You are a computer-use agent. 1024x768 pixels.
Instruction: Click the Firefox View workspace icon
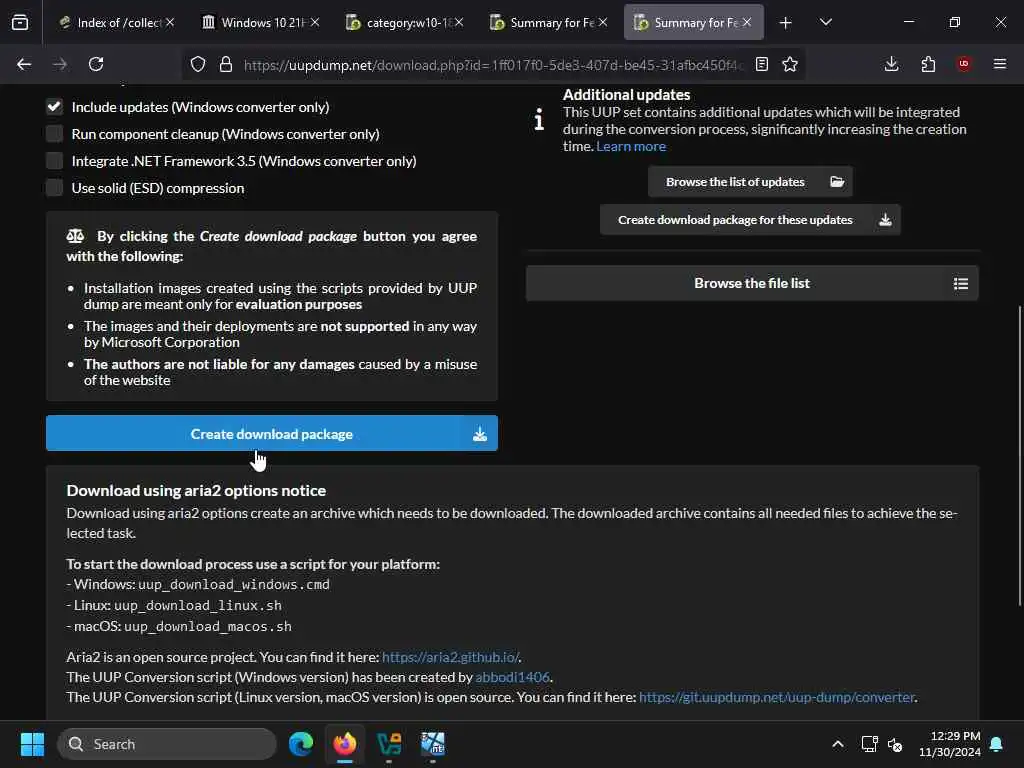pyautogui.click(x=20, y=22)
